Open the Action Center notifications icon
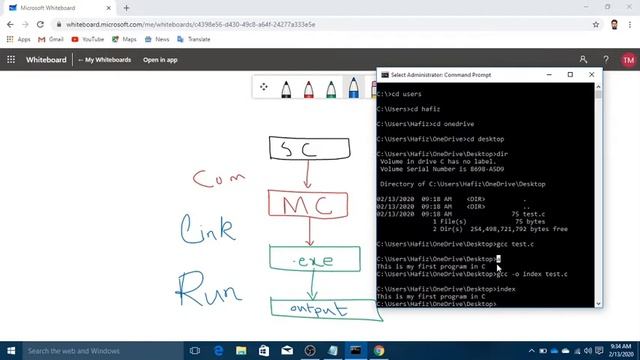The height and width of the screenshot is (360, 640). pos(599,351)
